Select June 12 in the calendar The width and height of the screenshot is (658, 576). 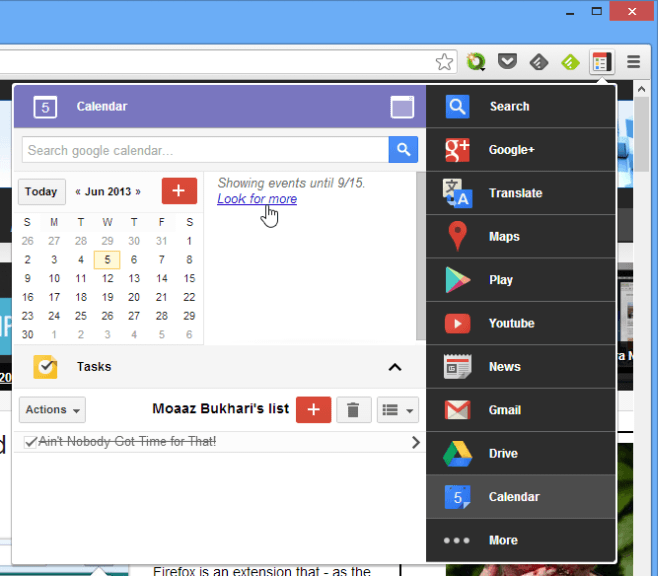(x=107, y=278)
